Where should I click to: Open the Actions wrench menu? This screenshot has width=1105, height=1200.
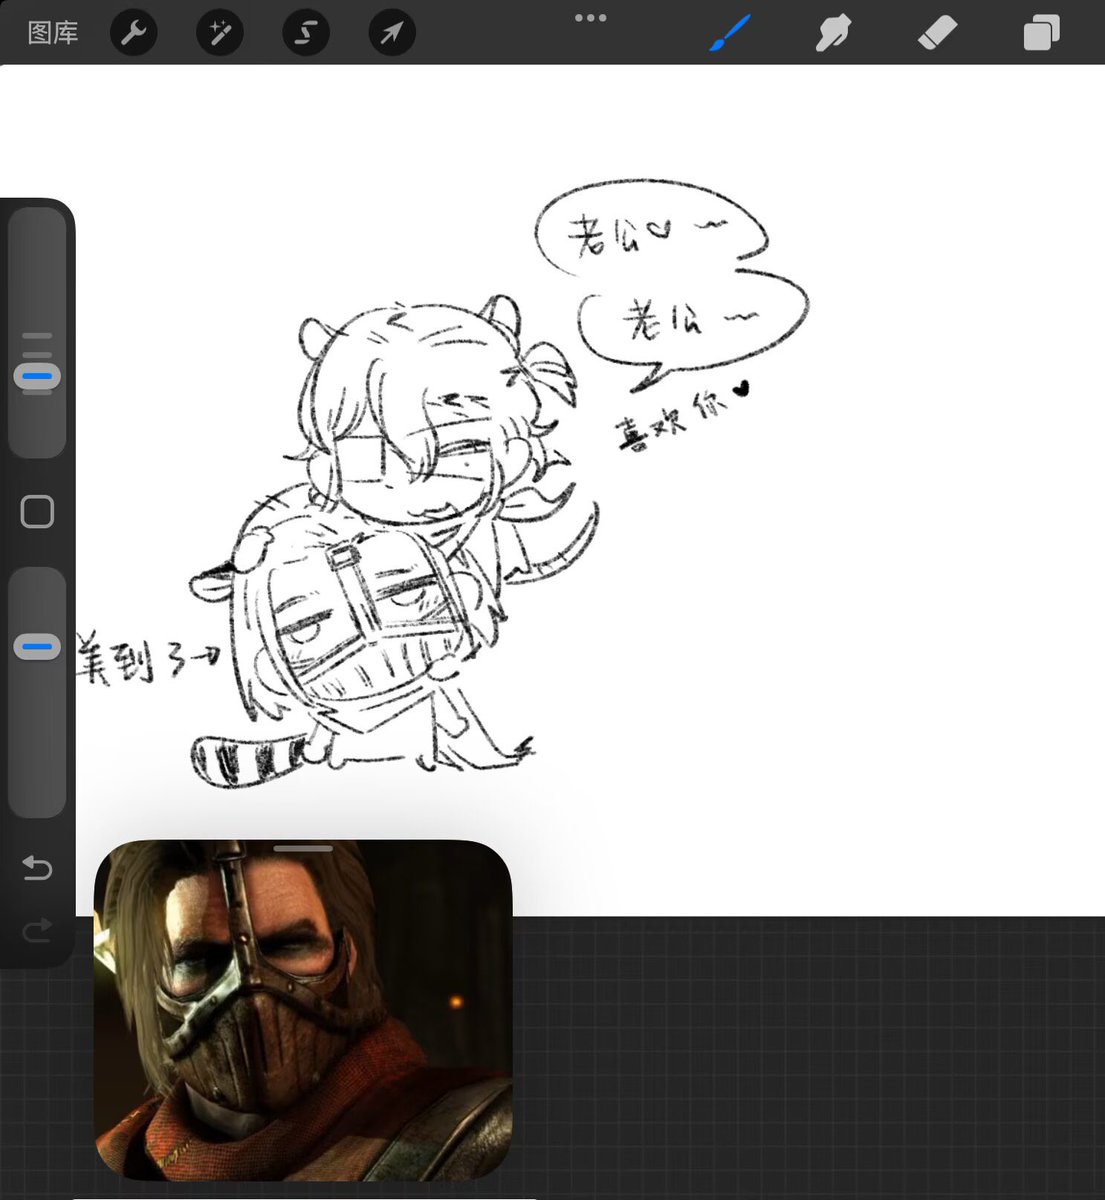click(133, 33)
